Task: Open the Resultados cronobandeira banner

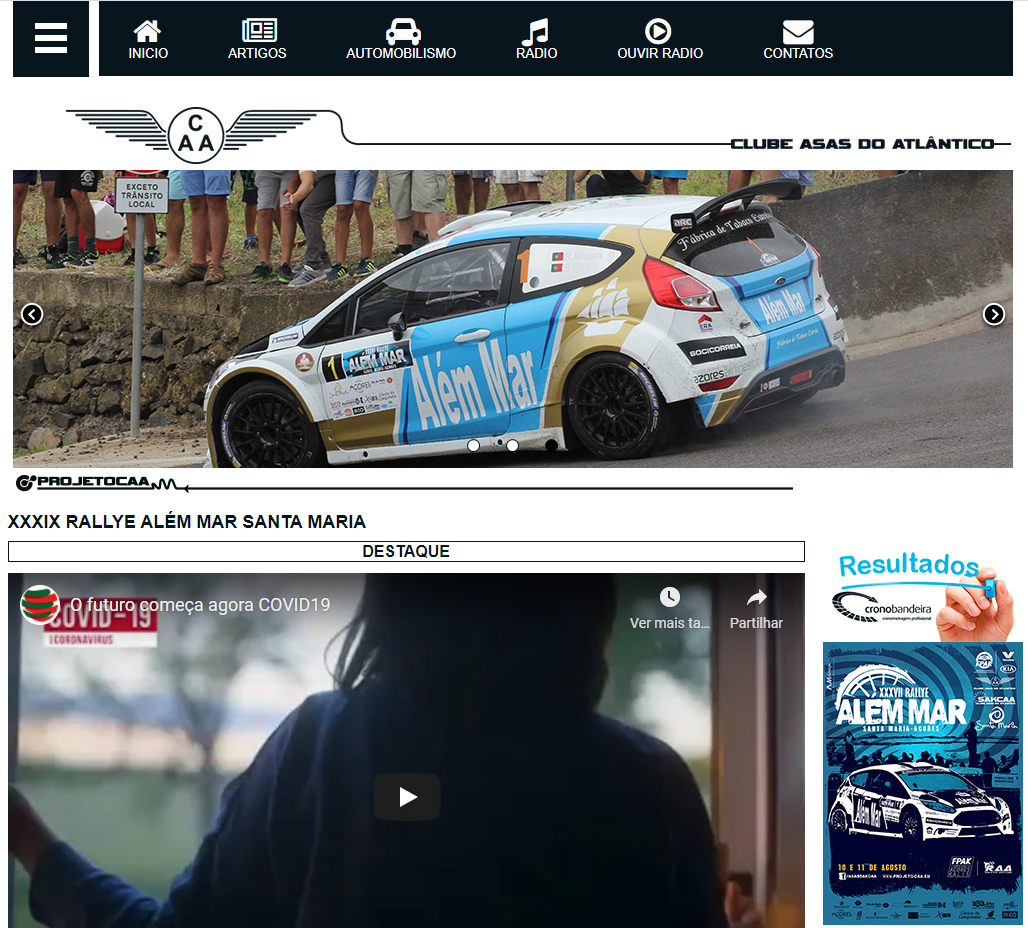Action: (x=922, y=595)
